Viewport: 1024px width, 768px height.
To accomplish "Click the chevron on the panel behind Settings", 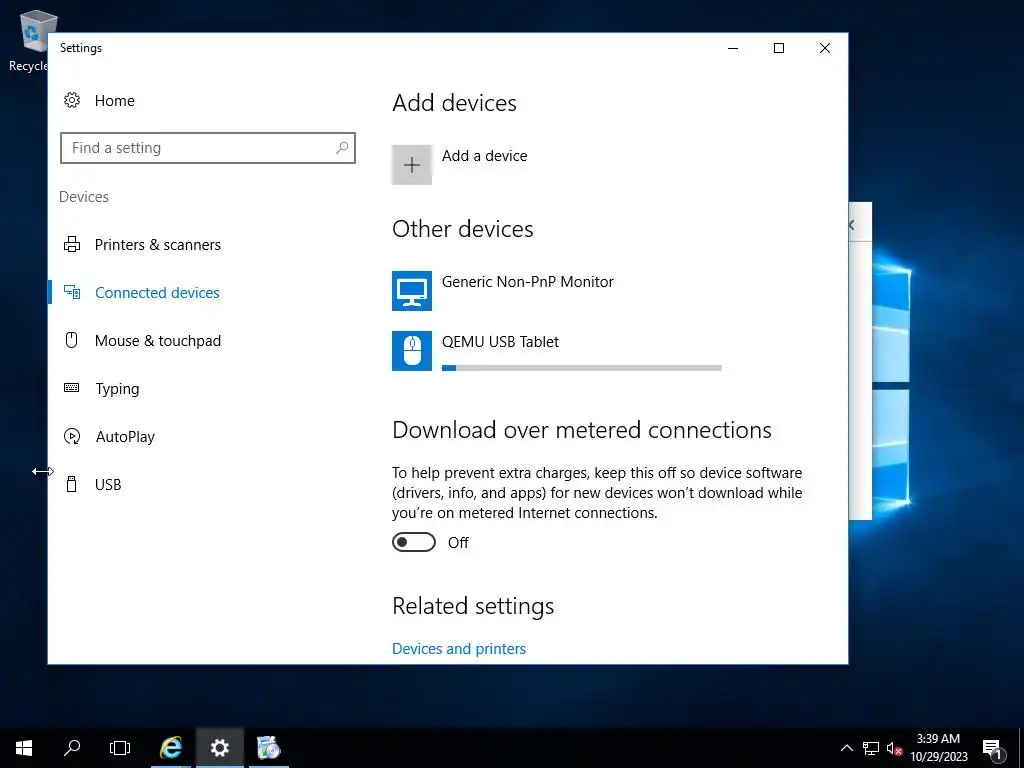I will point(851,225).
